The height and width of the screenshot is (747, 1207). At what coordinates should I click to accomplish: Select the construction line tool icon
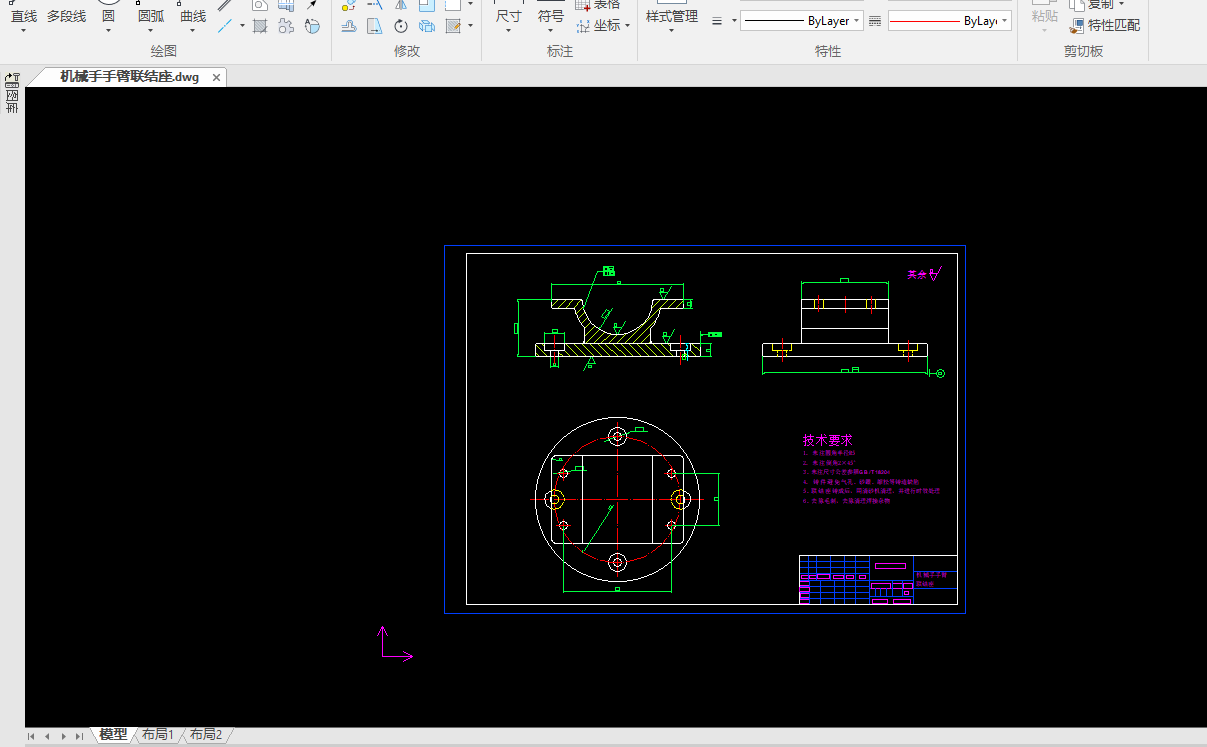tap(226, 26)
